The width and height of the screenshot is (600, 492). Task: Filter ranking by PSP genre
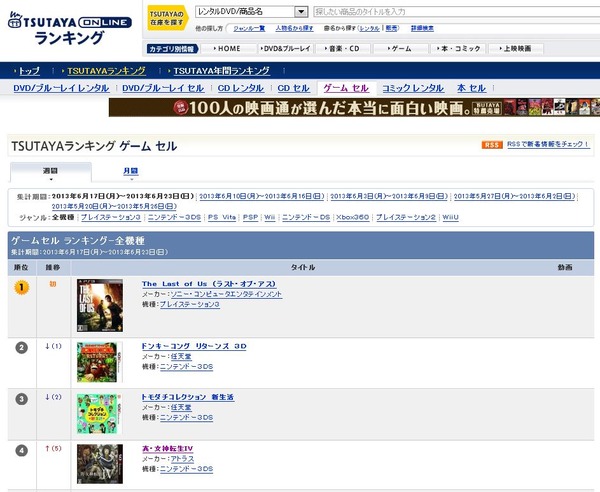point(250,217)
